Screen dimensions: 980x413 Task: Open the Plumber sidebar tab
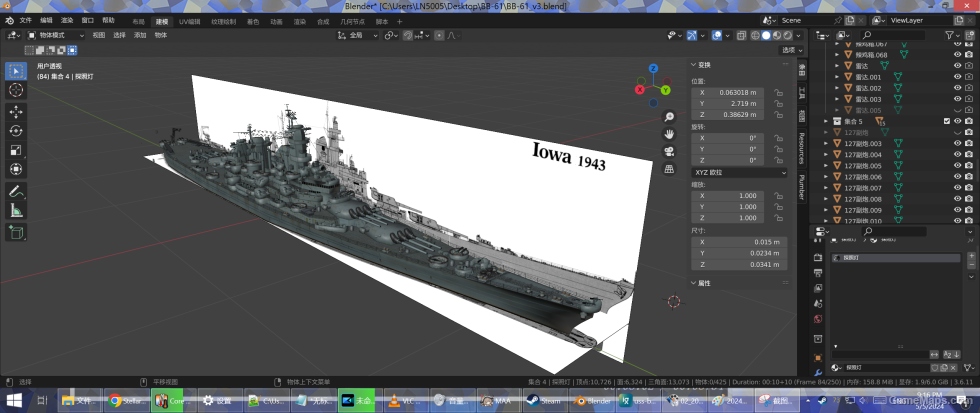tap(801, 187)
